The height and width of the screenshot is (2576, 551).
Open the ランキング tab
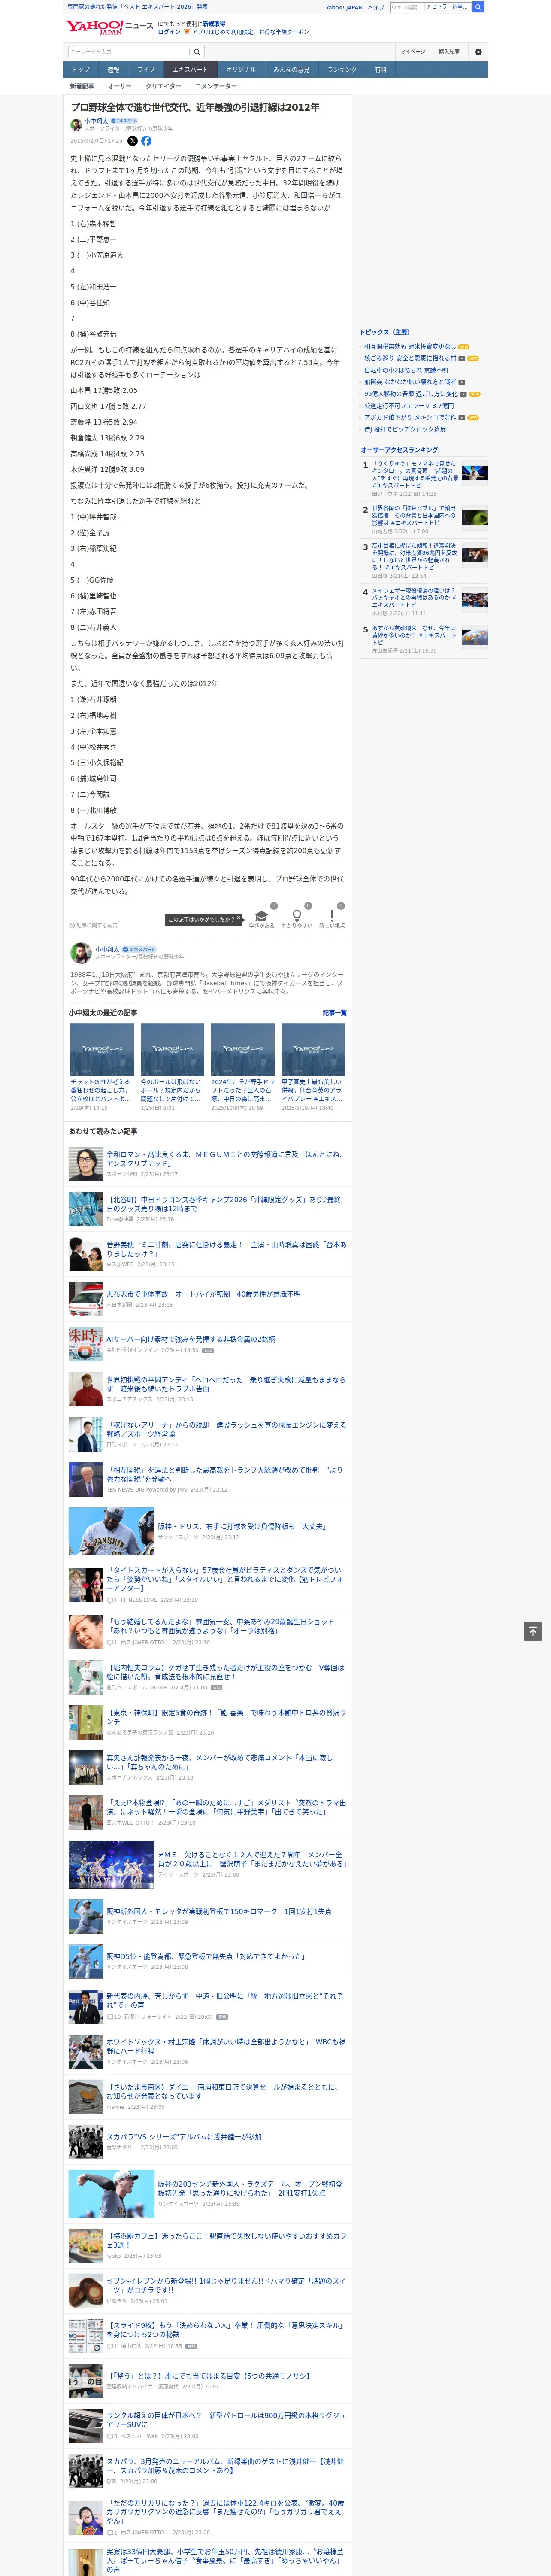coord(342,70)
